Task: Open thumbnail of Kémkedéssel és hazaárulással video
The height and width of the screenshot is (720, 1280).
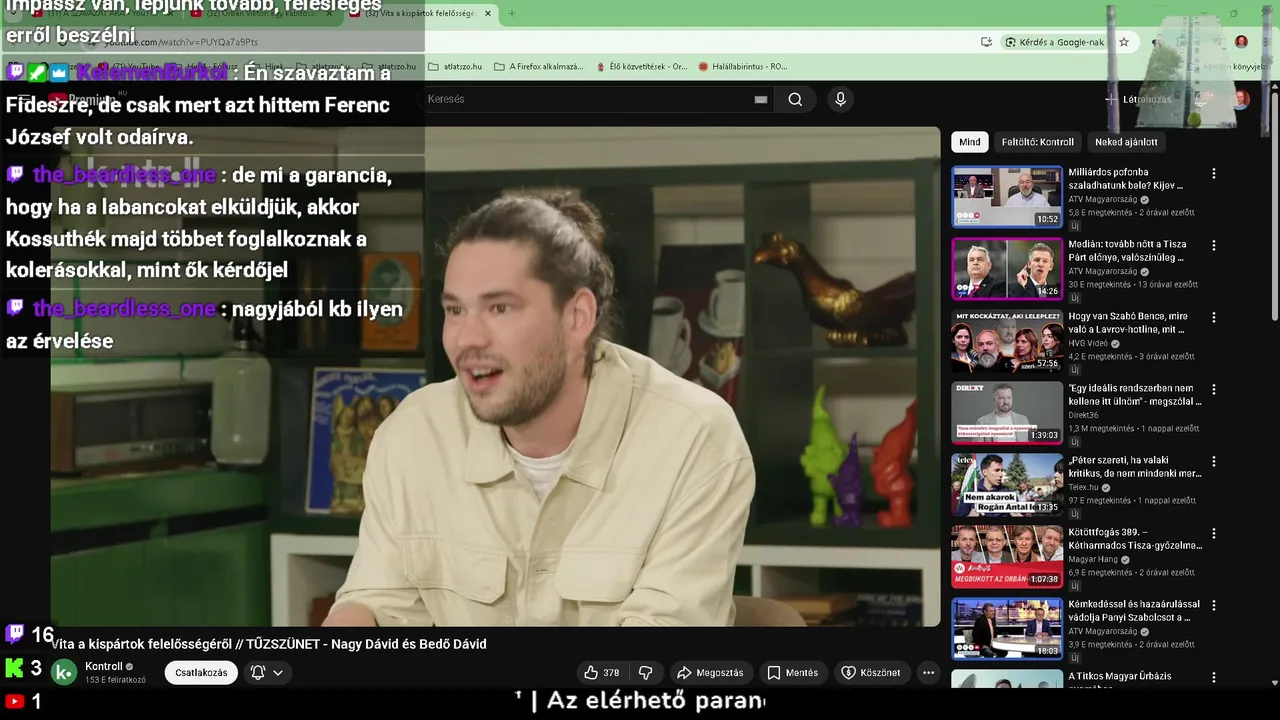Action: [x=1007, y=629]
